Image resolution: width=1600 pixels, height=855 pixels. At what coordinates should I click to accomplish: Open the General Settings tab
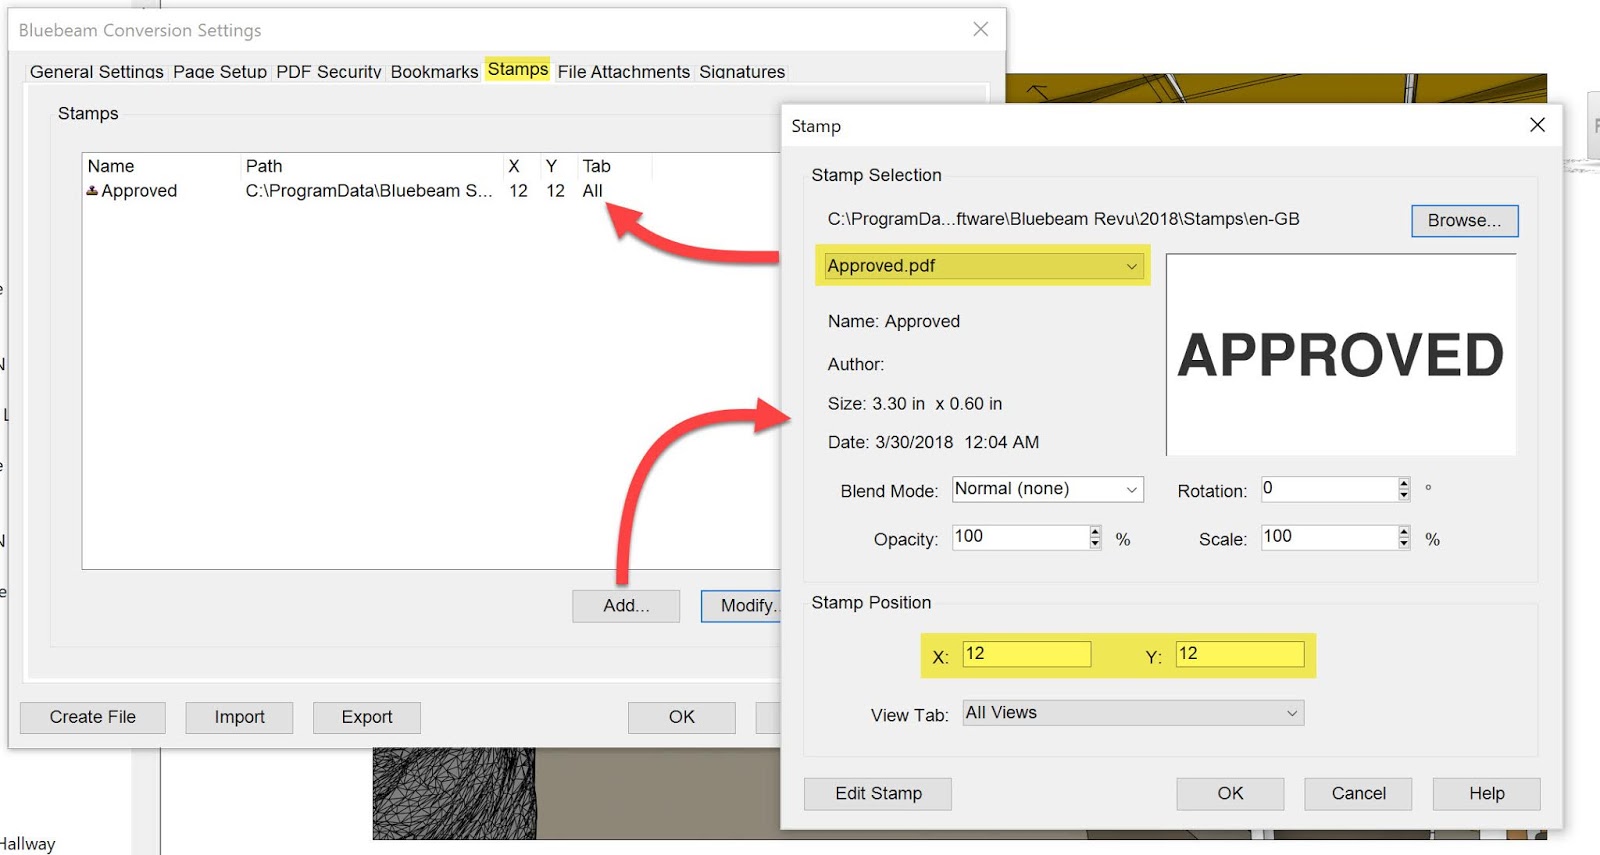pyautogui.click(x=96, y=71)
